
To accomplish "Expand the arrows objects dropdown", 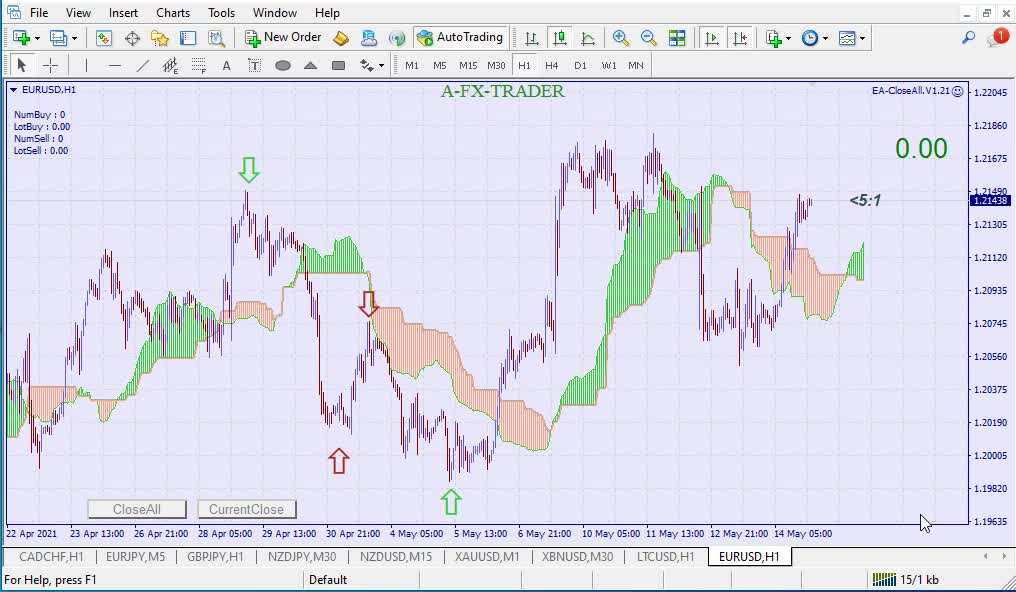I will coord(381,67).
